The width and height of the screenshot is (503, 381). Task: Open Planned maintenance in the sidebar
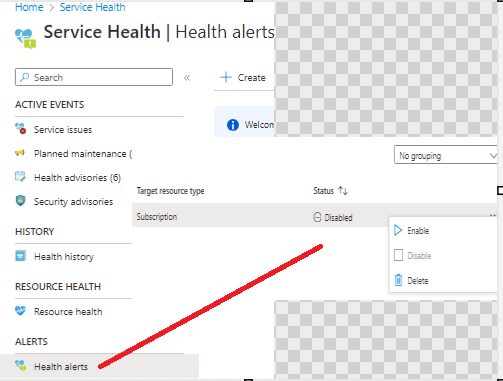pos(83,154)
